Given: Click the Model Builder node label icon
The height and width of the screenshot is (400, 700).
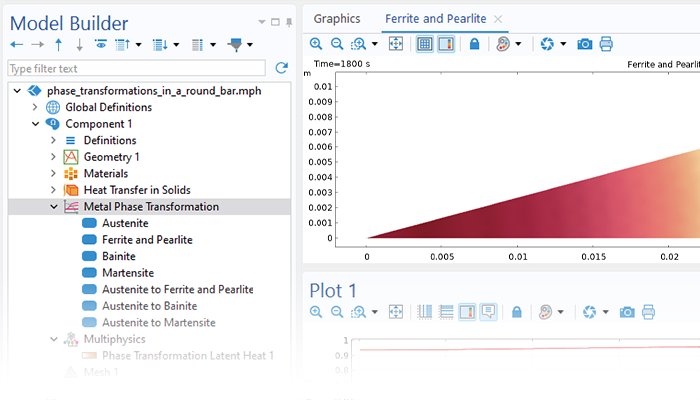Looking at the screenshot, I should (198, 44).
